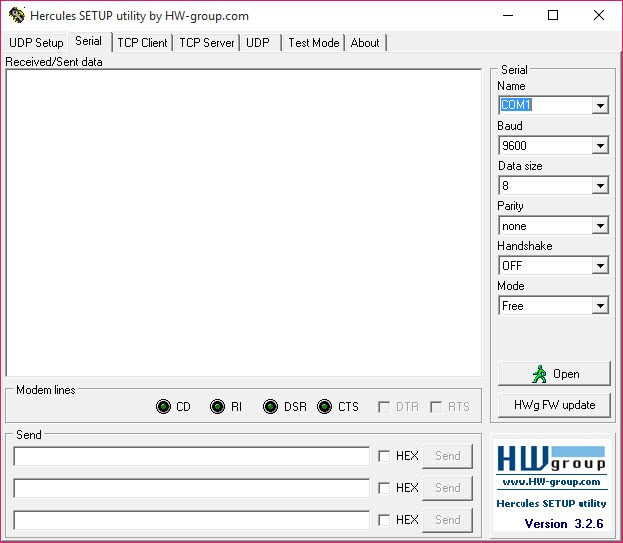The height and width of the screenshot is (543, 623).
Task: Enable HEX for the third send line
Action: (384, 520)
